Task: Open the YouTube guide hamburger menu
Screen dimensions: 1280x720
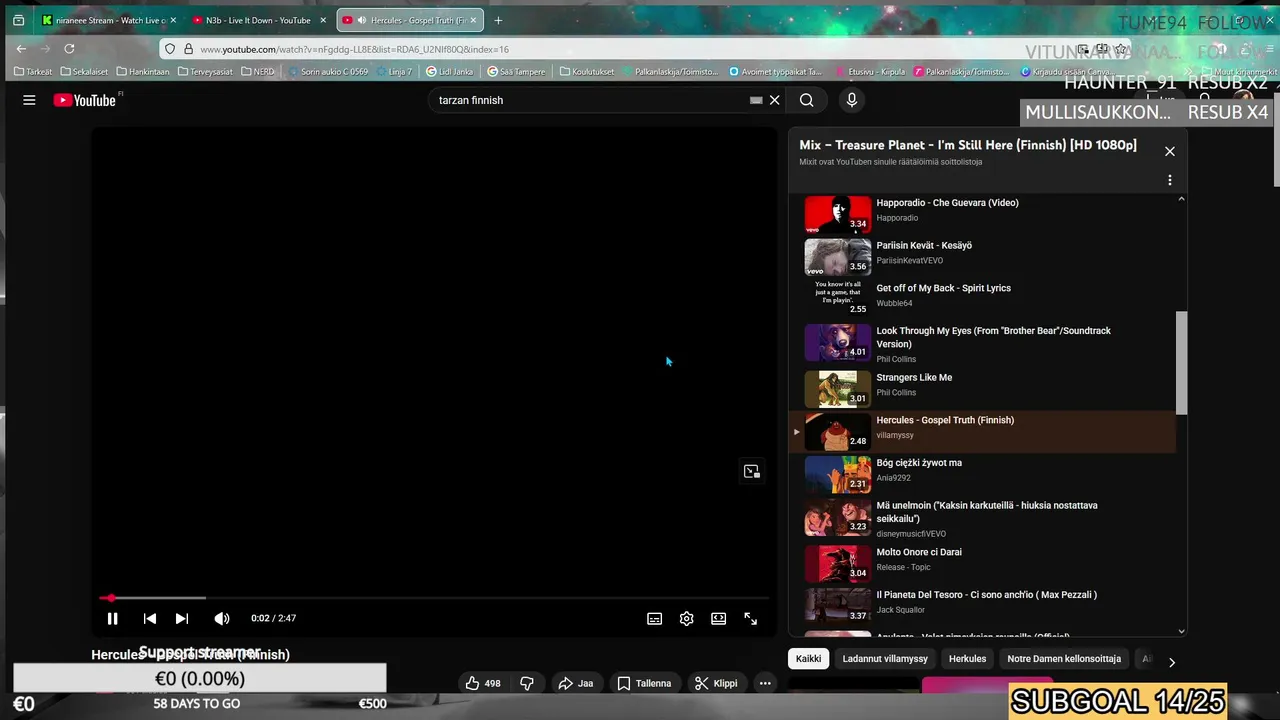Action: (x=29, y=100)
